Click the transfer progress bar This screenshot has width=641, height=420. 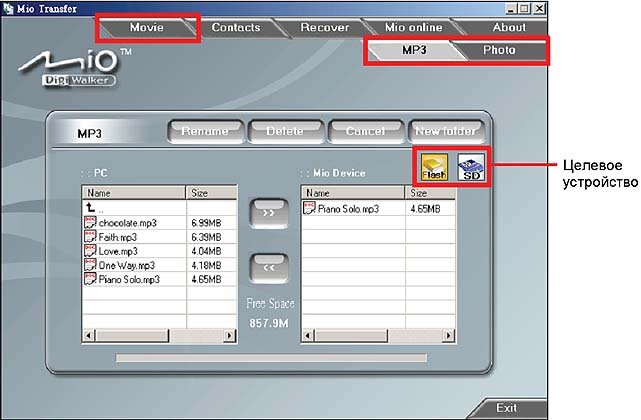coord(271,358)
